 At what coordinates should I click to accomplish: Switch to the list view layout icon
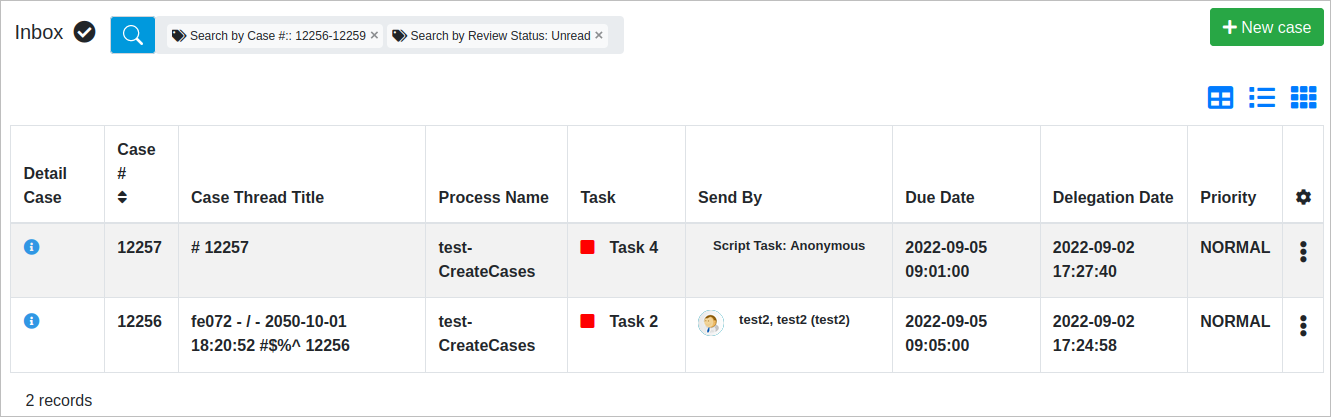pyautogui.click(x=1262, y=97)
